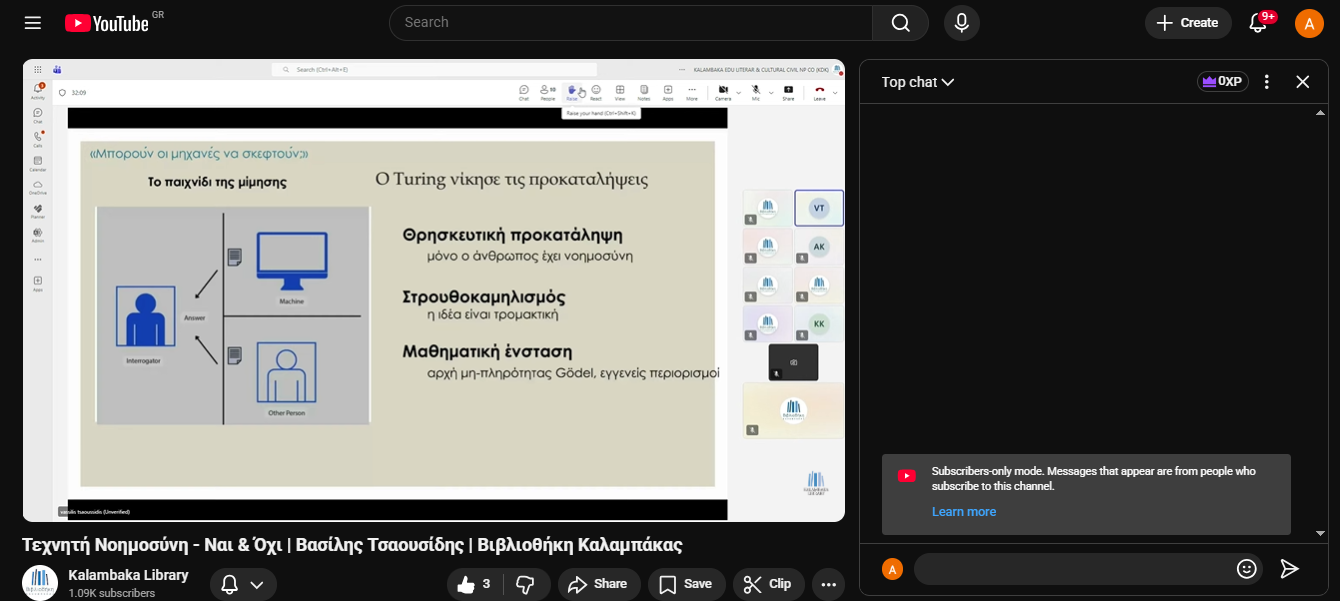Open the three-dot more actions menu below video
Viewport: 1340px width, 601px height.
point(828,584)
